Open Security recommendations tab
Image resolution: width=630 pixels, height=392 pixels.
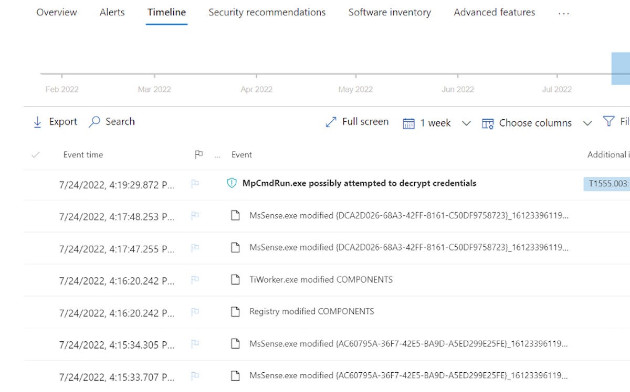tap(267, 12)
